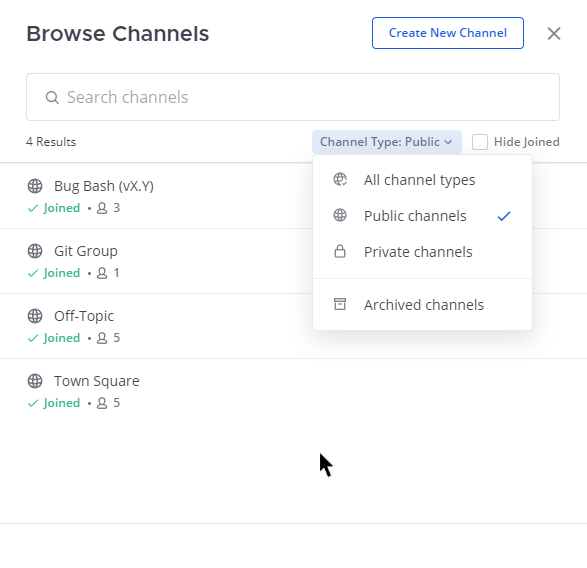The image size is (587, 568).
Task: Close the Browse Channels dialog
Action: point(554,33)
